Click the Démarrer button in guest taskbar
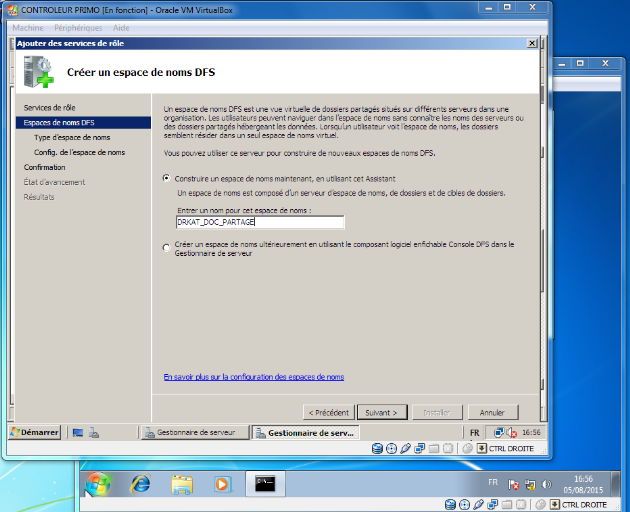Screen dimensions: 630x512 point(35,432)
